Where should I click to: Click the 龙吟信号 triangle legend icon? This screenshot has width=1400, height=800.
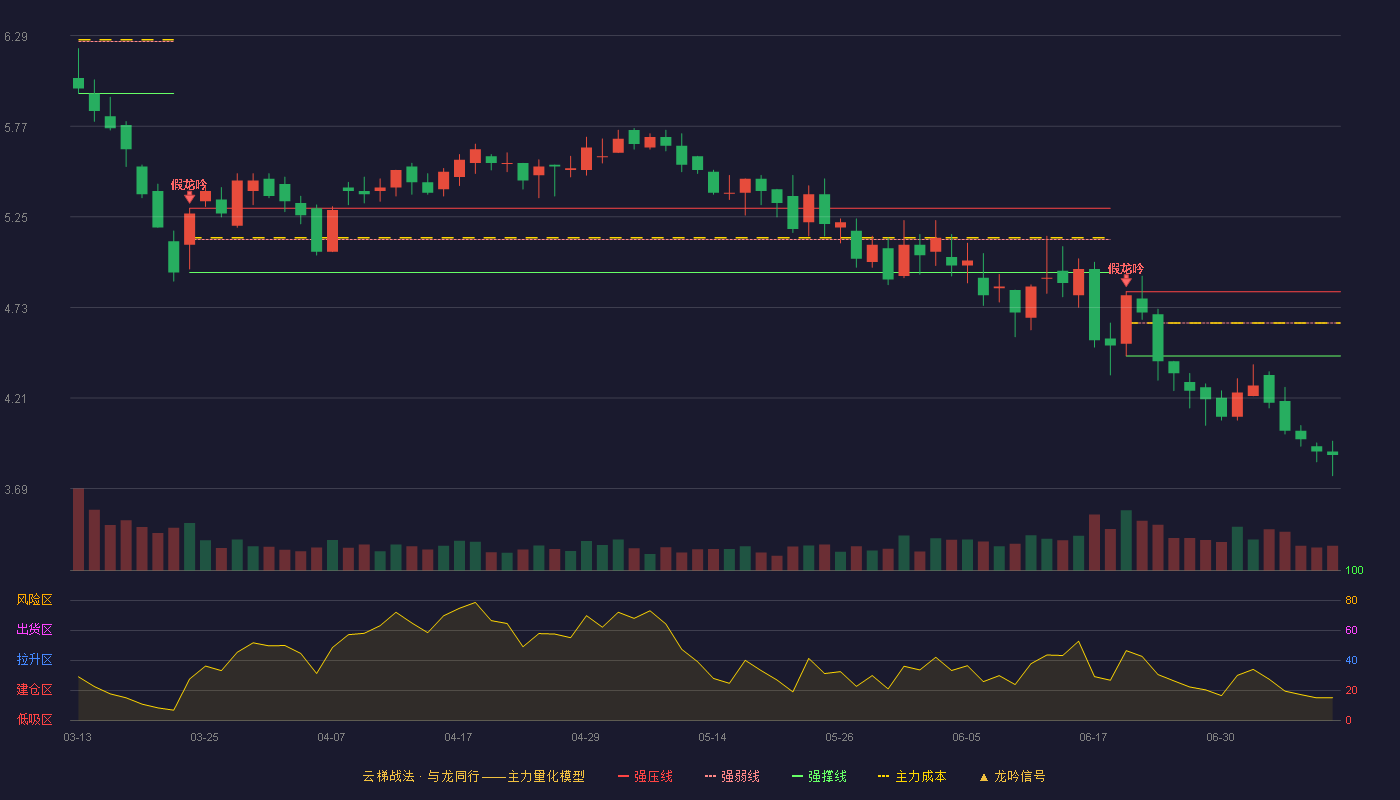tap(984, 776)
